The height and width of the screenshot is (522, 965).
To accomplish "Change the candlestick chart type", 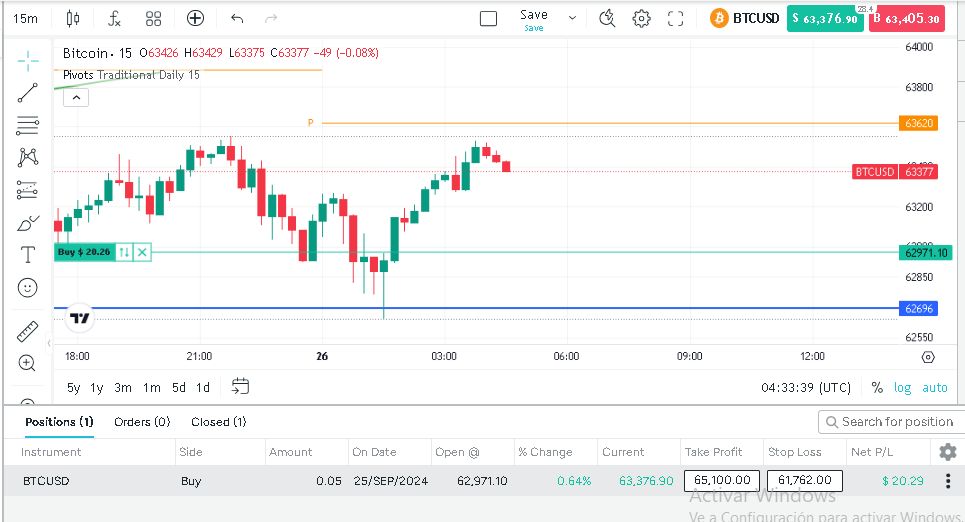I will pyautogui.click(x=73, y=18).
